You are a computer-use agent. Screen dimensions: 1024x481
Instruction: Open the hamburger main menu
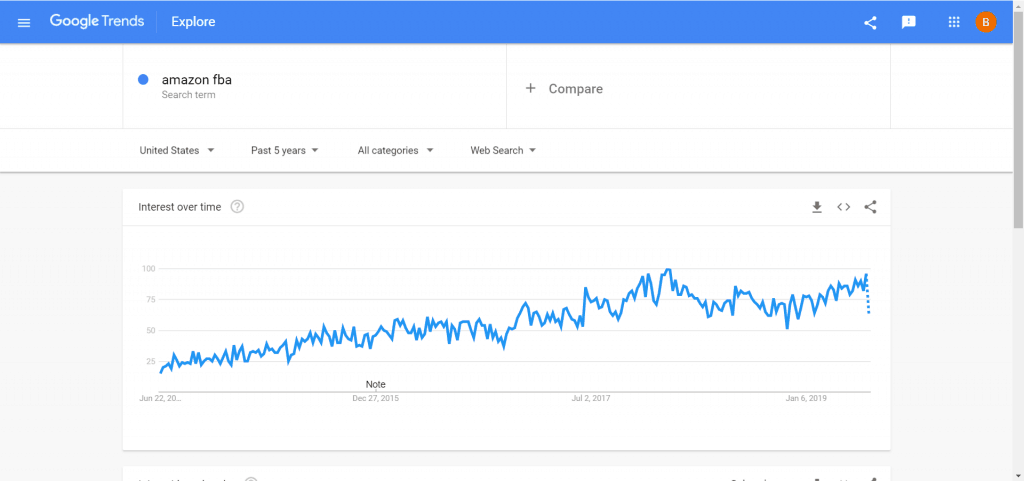[24, 22]
